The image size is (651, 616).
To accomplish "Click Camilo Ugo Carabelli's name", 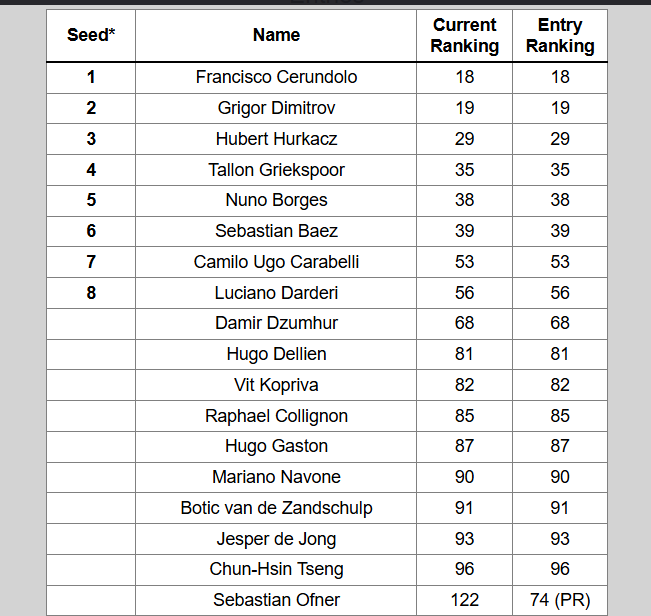I will coord(276,262).
